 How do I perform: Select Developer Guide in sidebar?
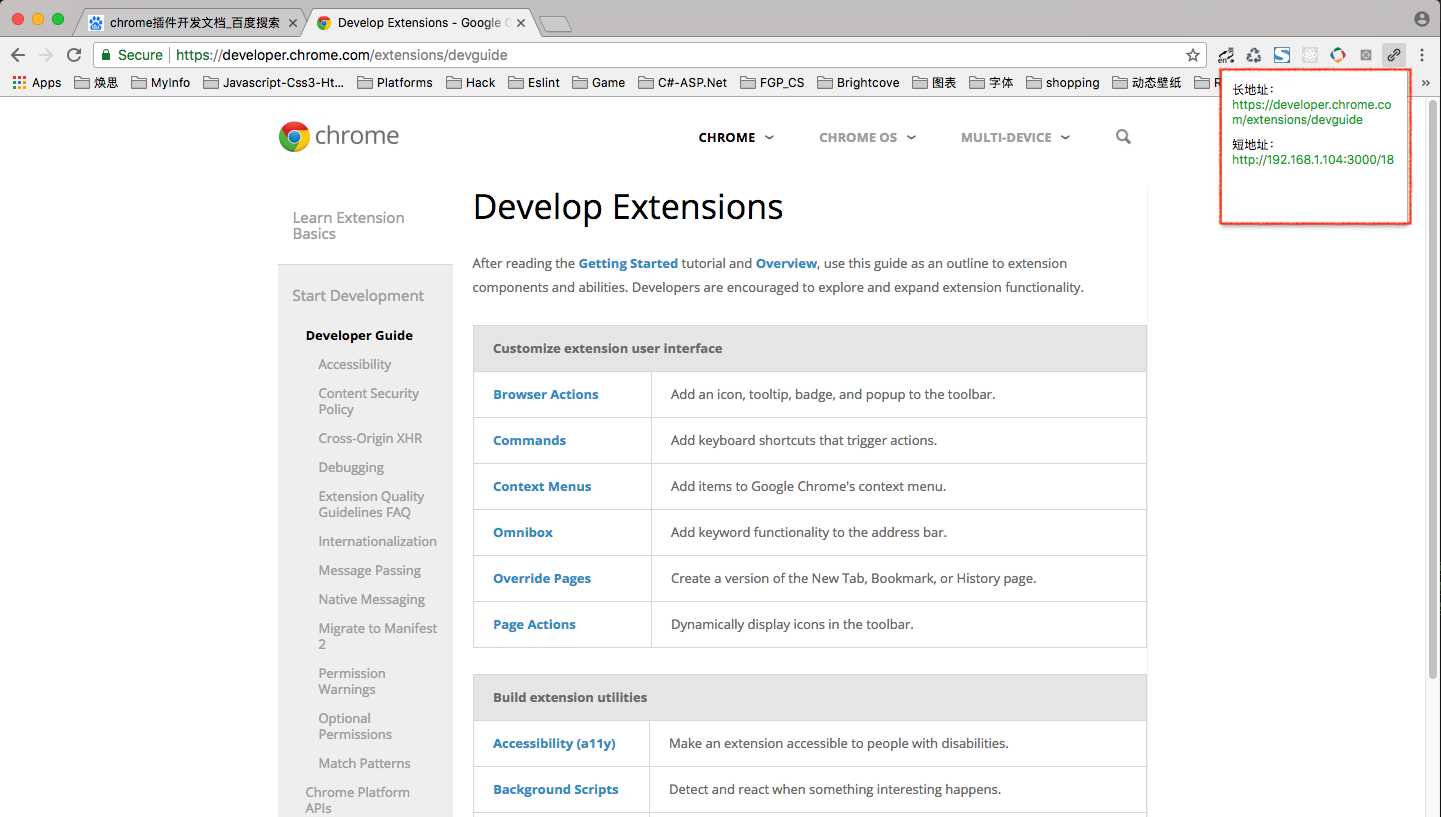[x=359, y=336]
